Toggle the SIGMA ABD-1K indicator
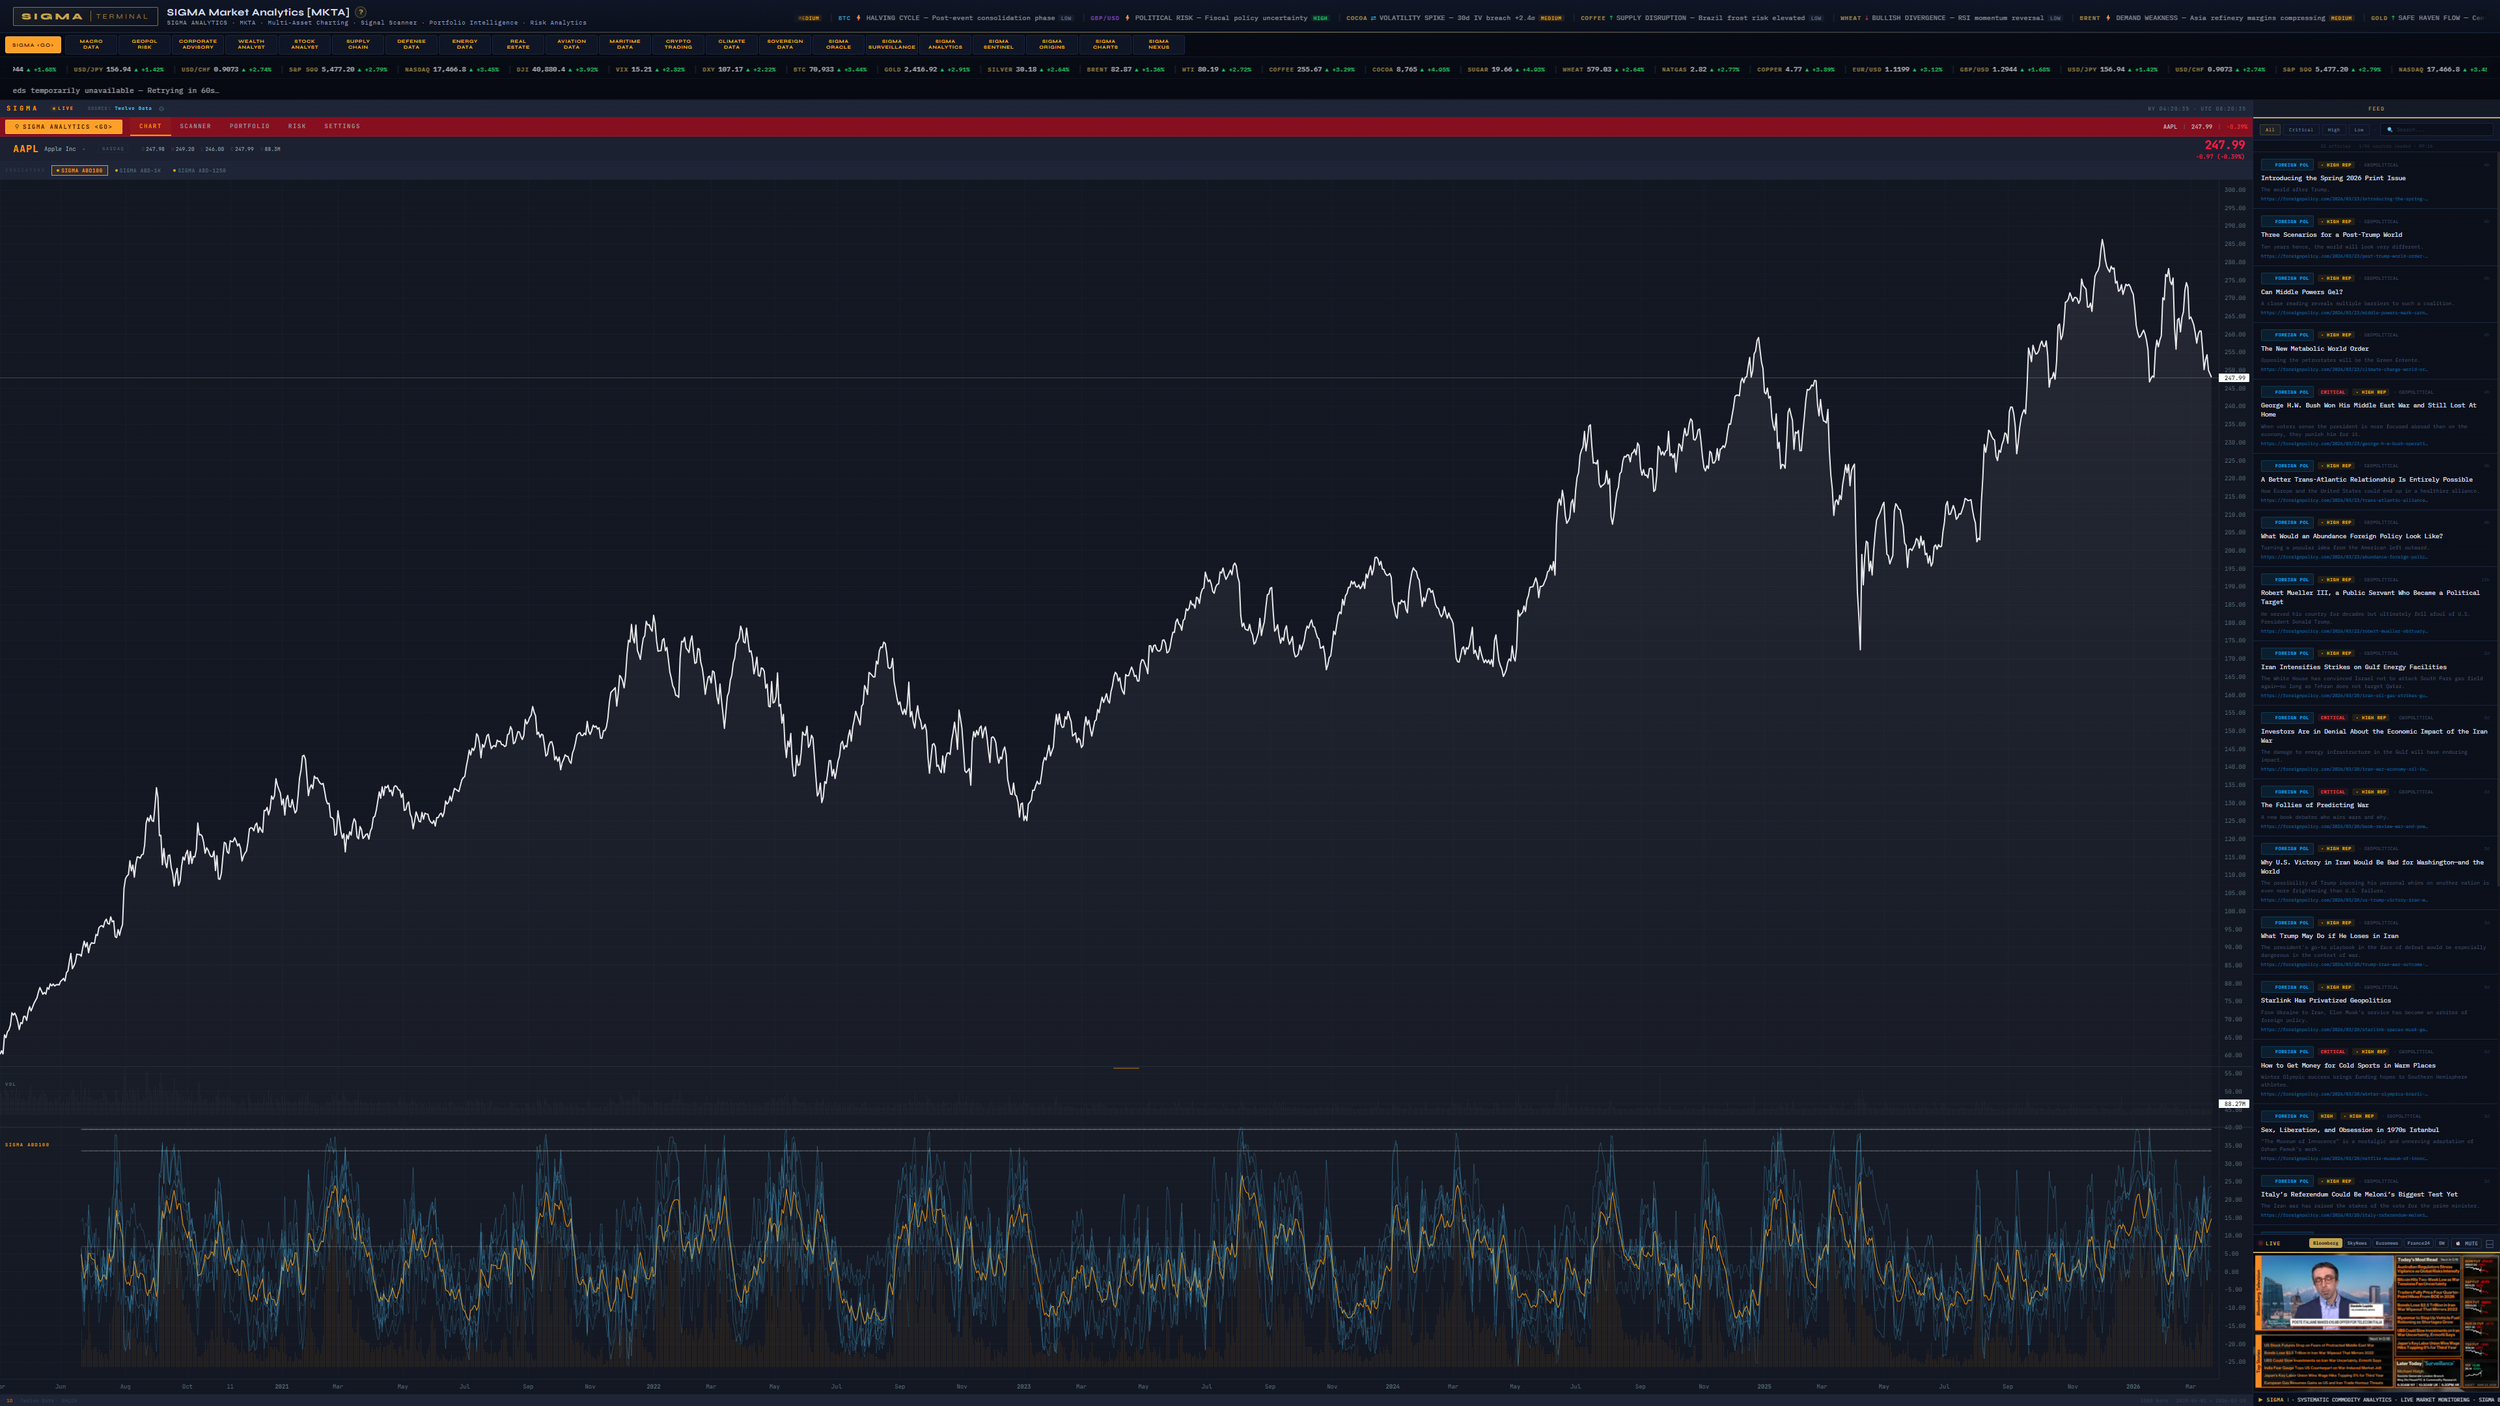Viewport: 2500px width, 1406px height. (x=139, y=170)
